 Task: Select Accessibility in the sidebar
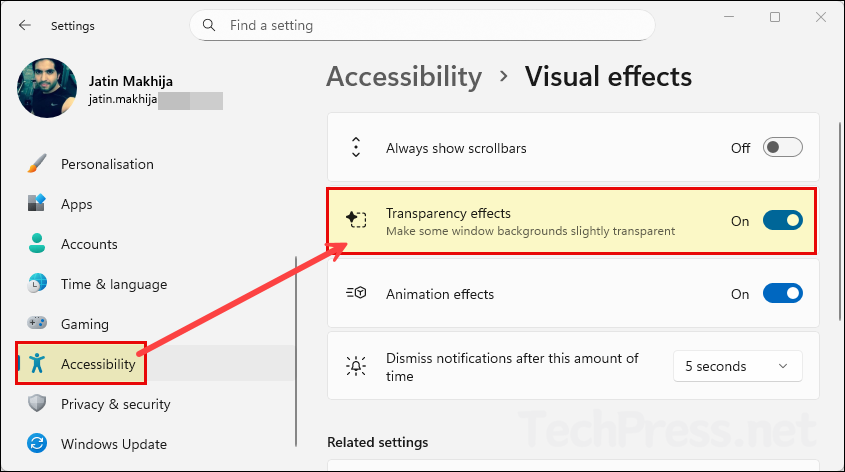pyautogui.click(x=98, y=364)
